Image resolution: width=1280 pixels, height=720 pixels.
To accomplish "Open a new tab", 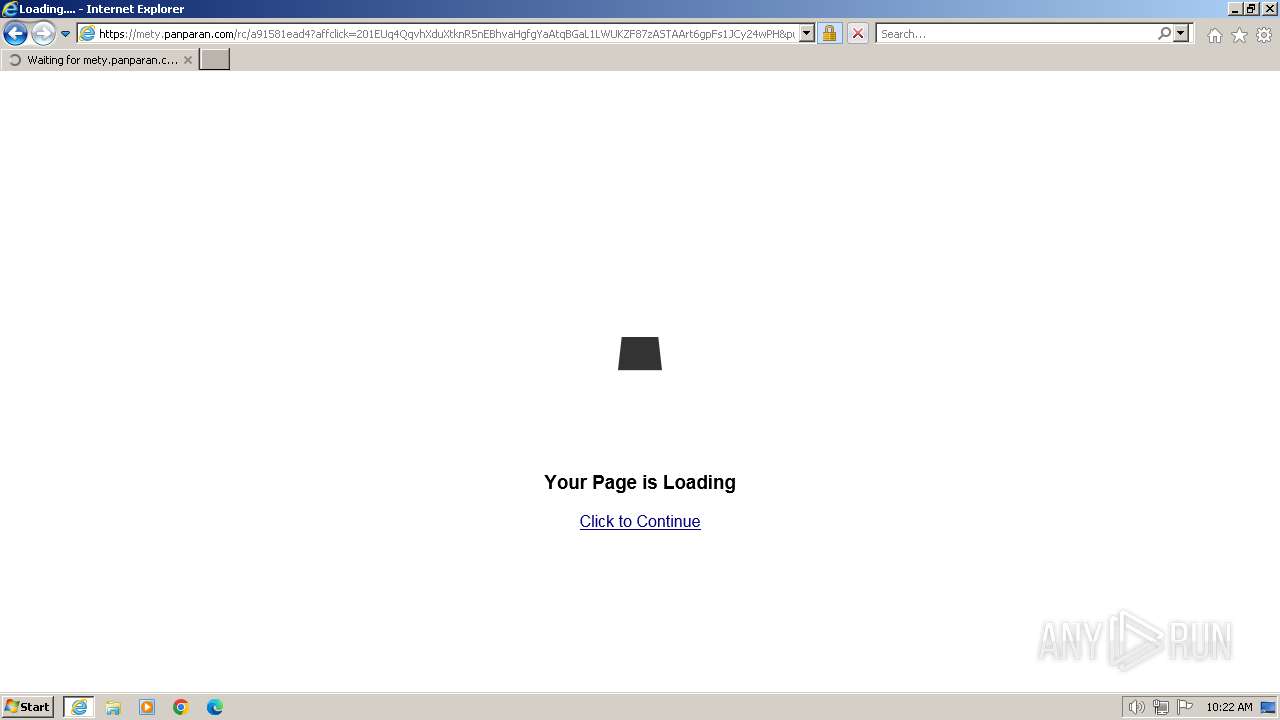I will [215, 60].
